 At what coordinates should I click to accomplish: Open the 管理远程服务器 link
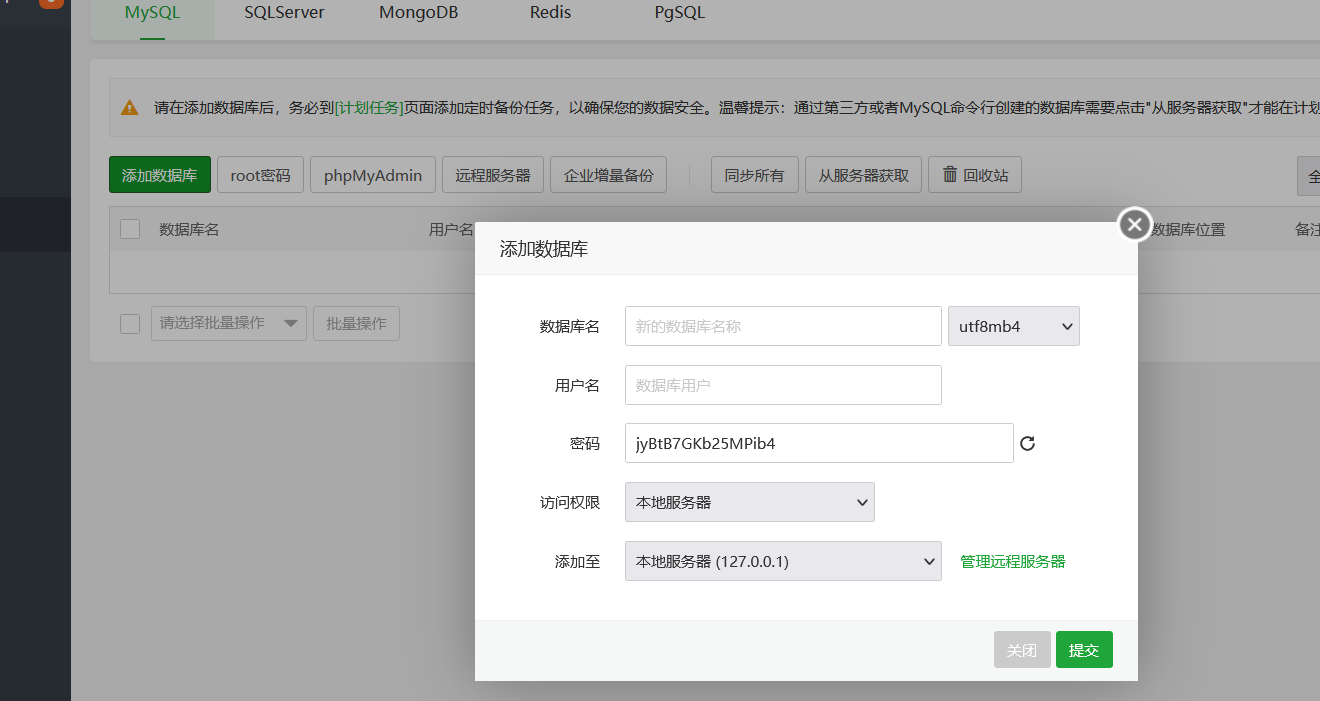point(1013,561)
